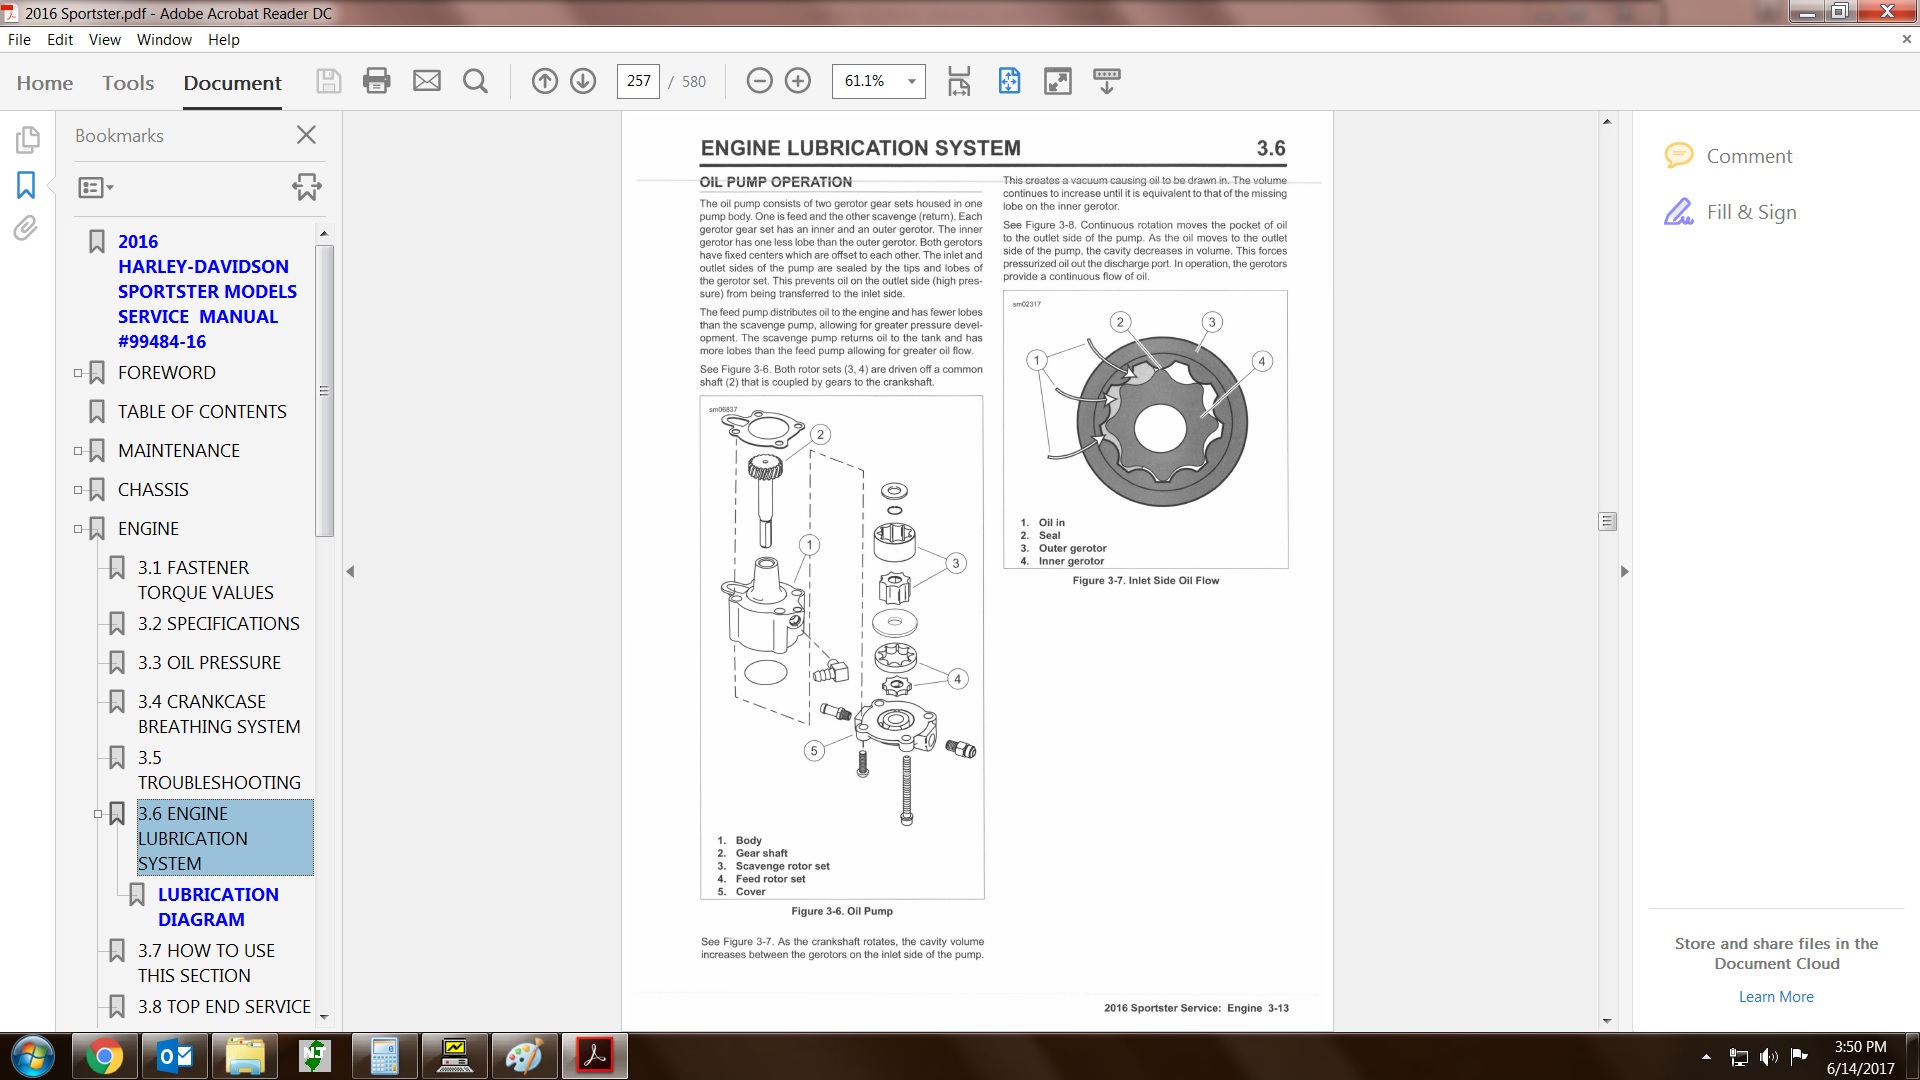Open the Window menu
The width and height of the screenshot is (1920, 1080).
pos(164,40)
